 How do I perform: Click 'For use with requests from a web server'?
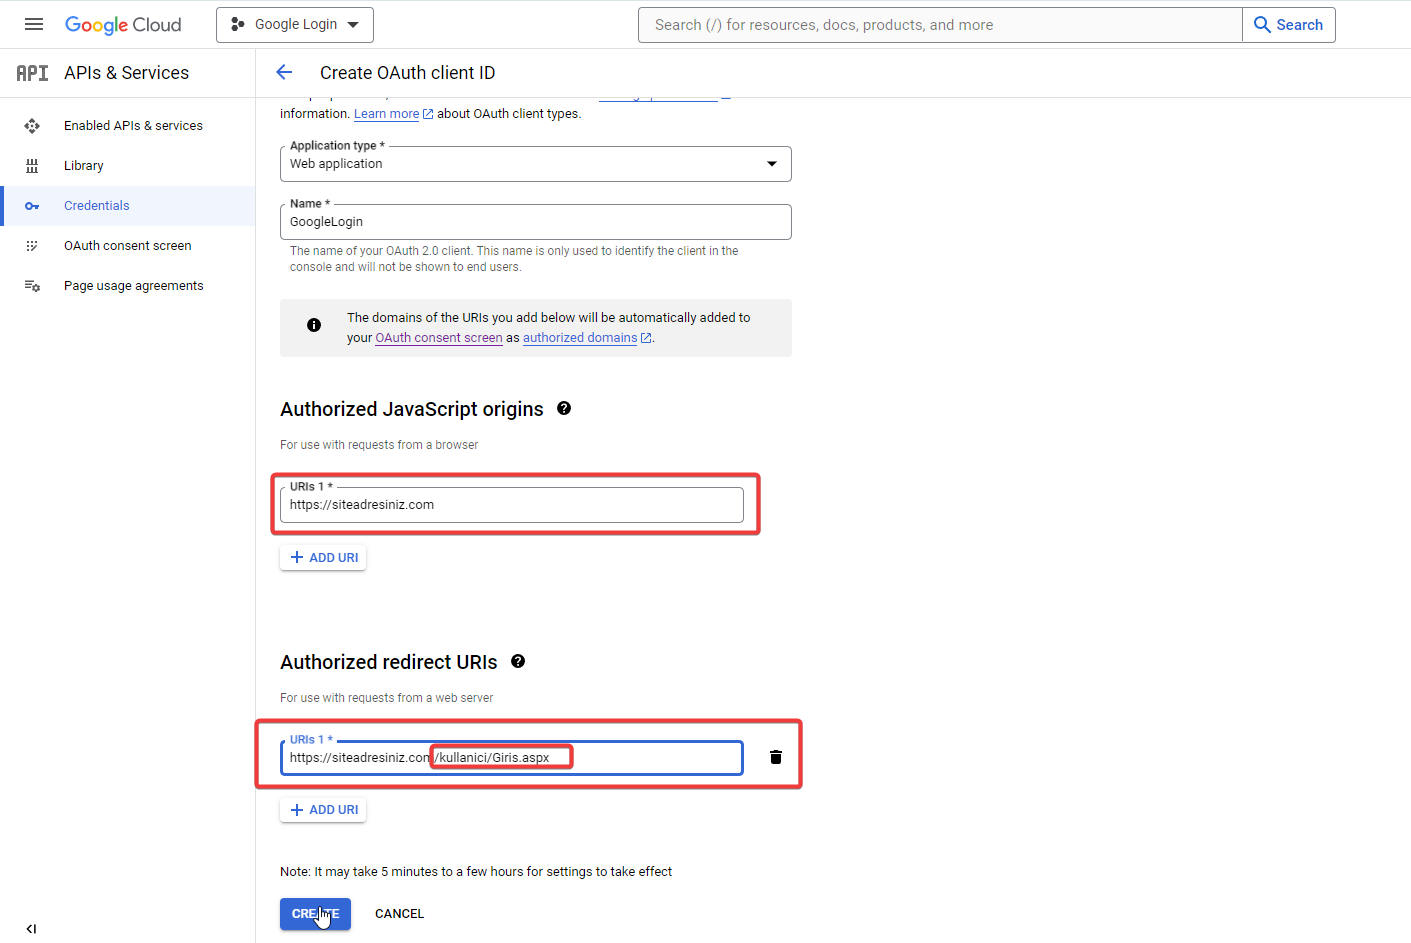[x=386, y=698]
